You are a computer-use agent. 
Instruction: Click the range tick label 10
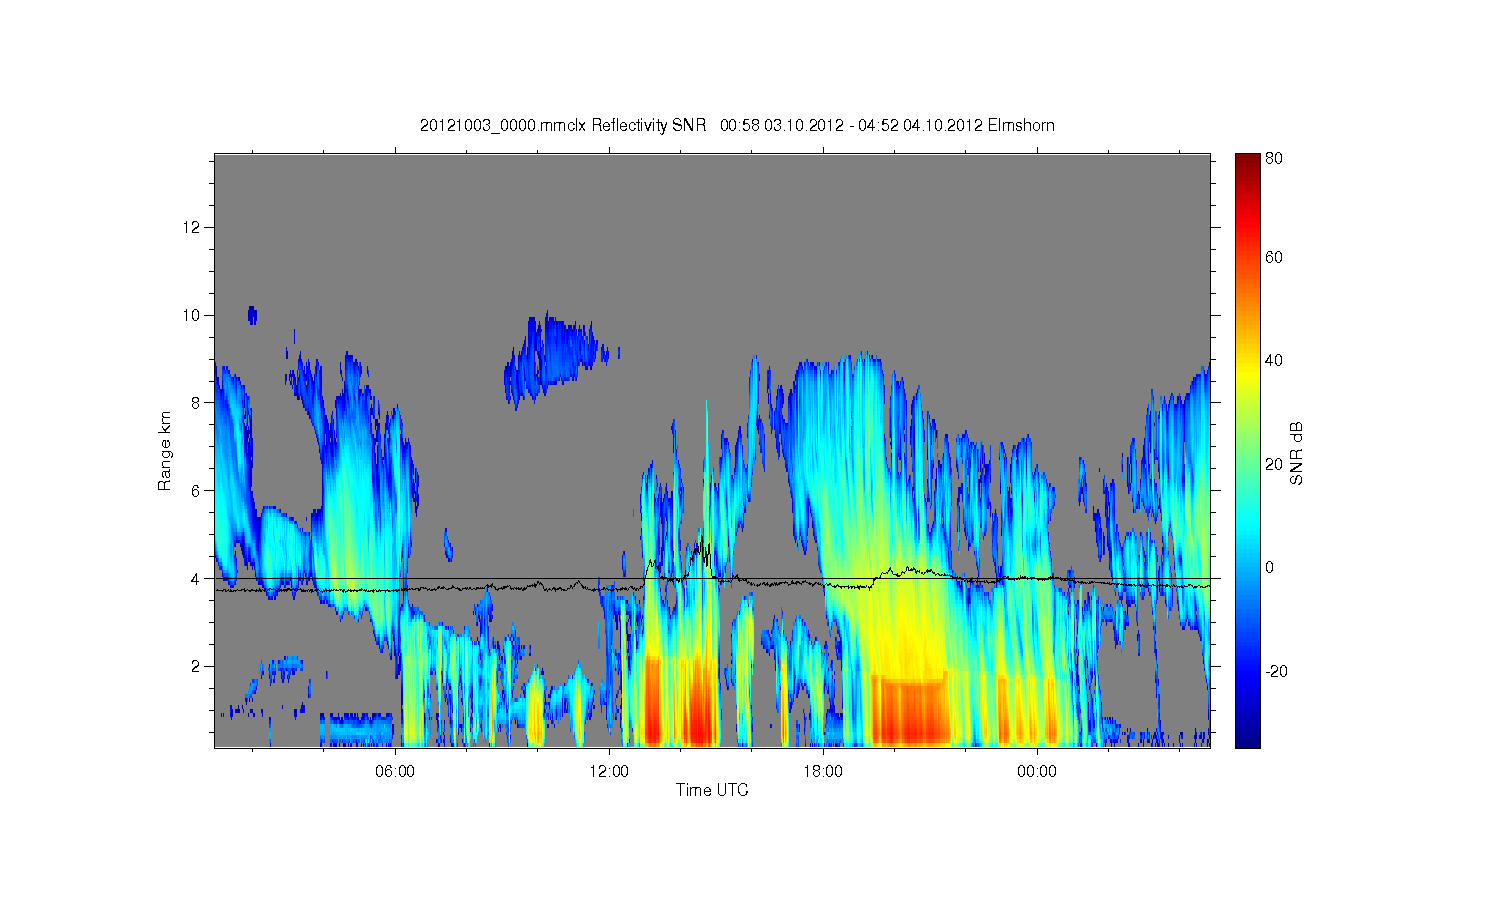click(193, 315)
